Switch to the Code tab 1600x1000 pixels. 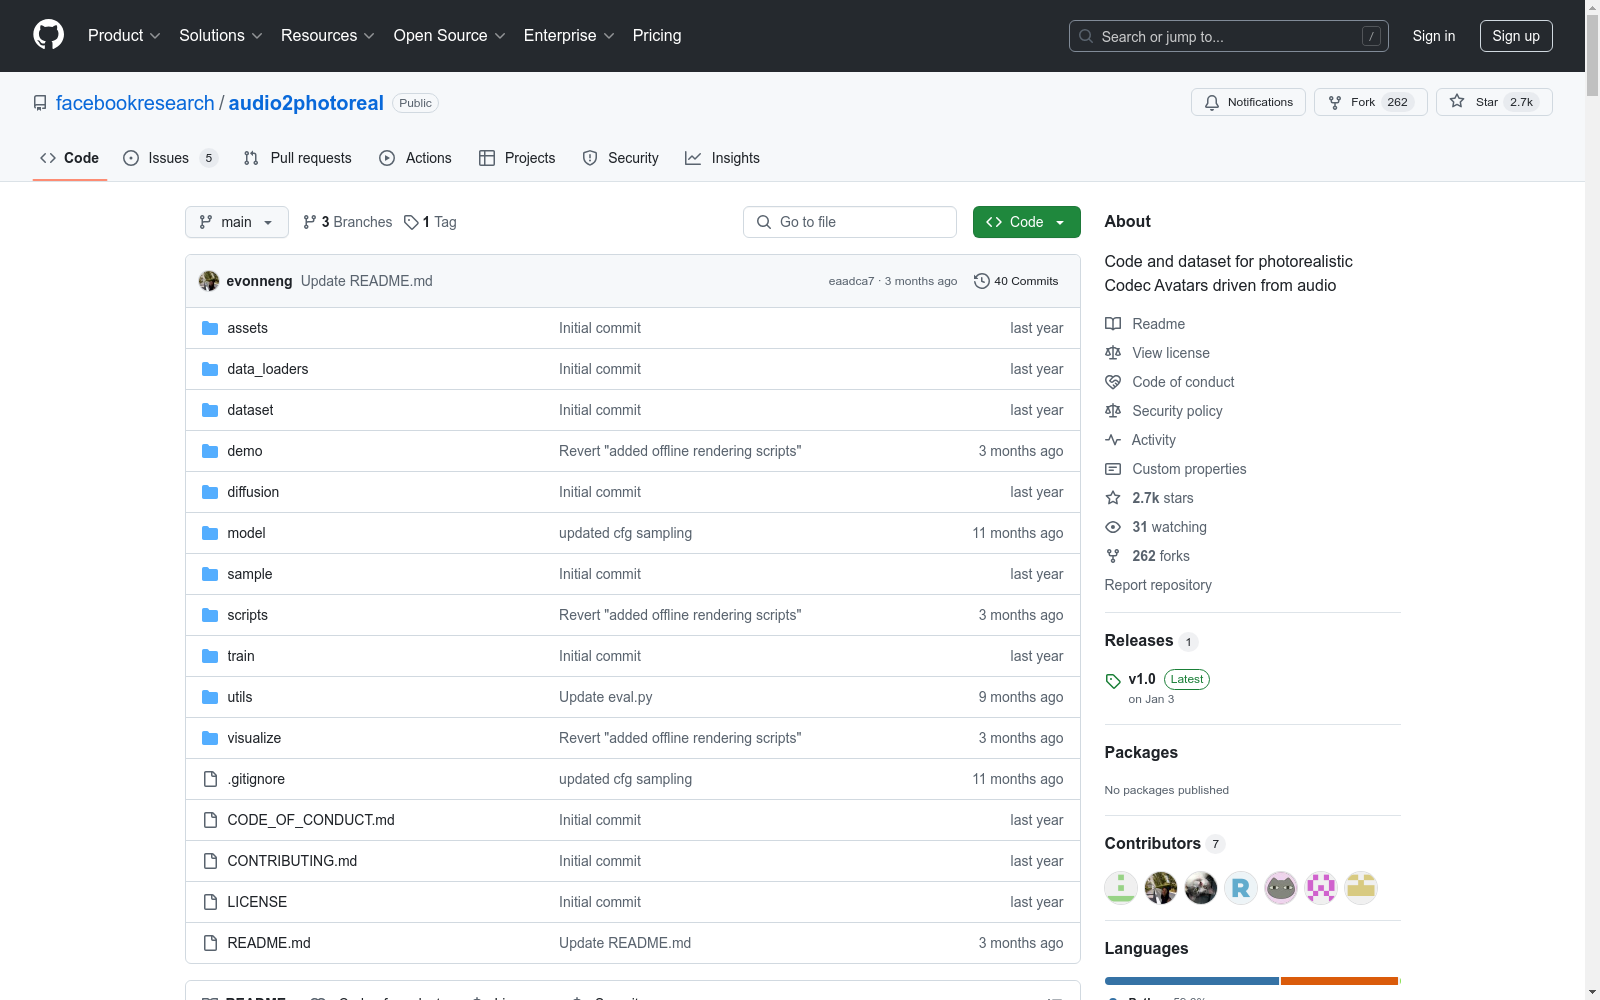pyautogui.click(x=70, y=158)
